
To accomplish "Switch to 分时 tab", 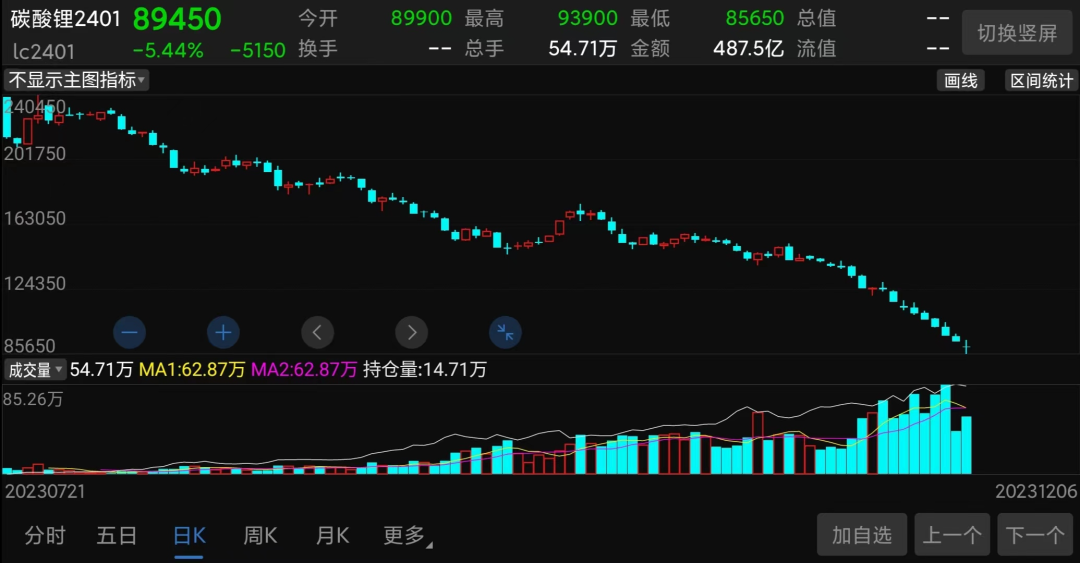I will 45,535.
